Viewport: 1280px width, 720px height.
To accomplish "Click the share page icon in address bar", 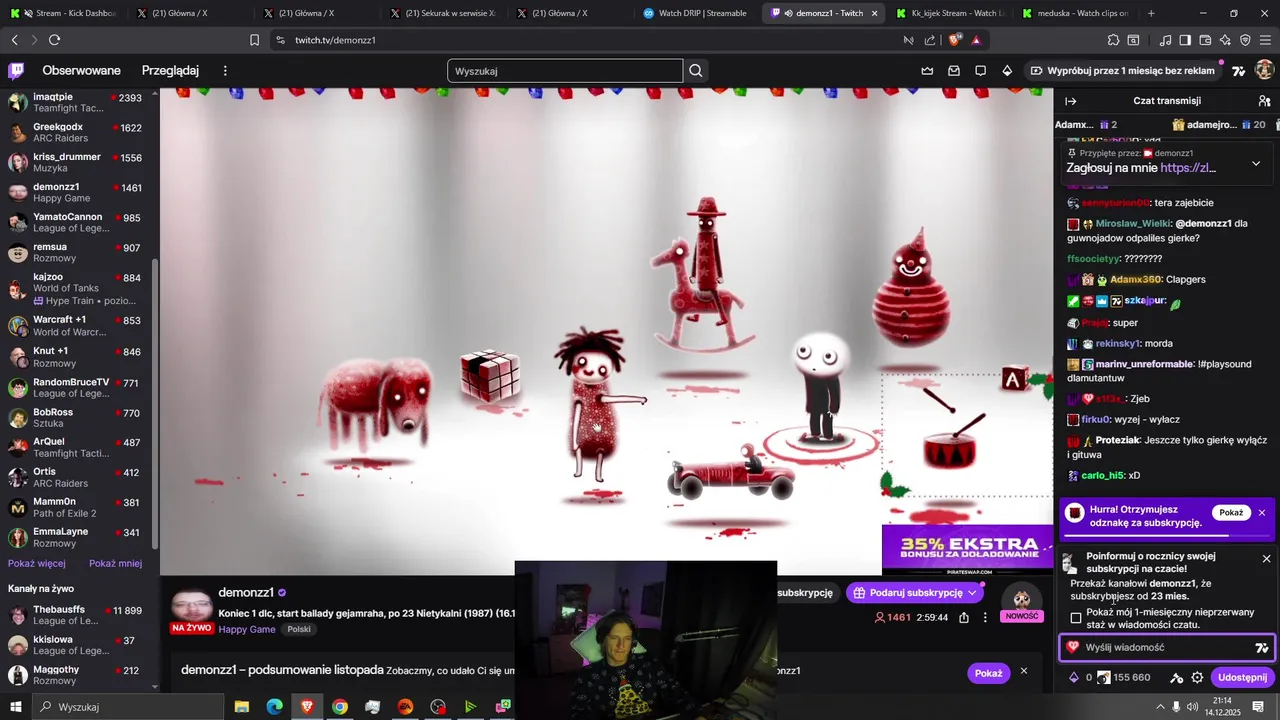I will [x=930, y=40].
